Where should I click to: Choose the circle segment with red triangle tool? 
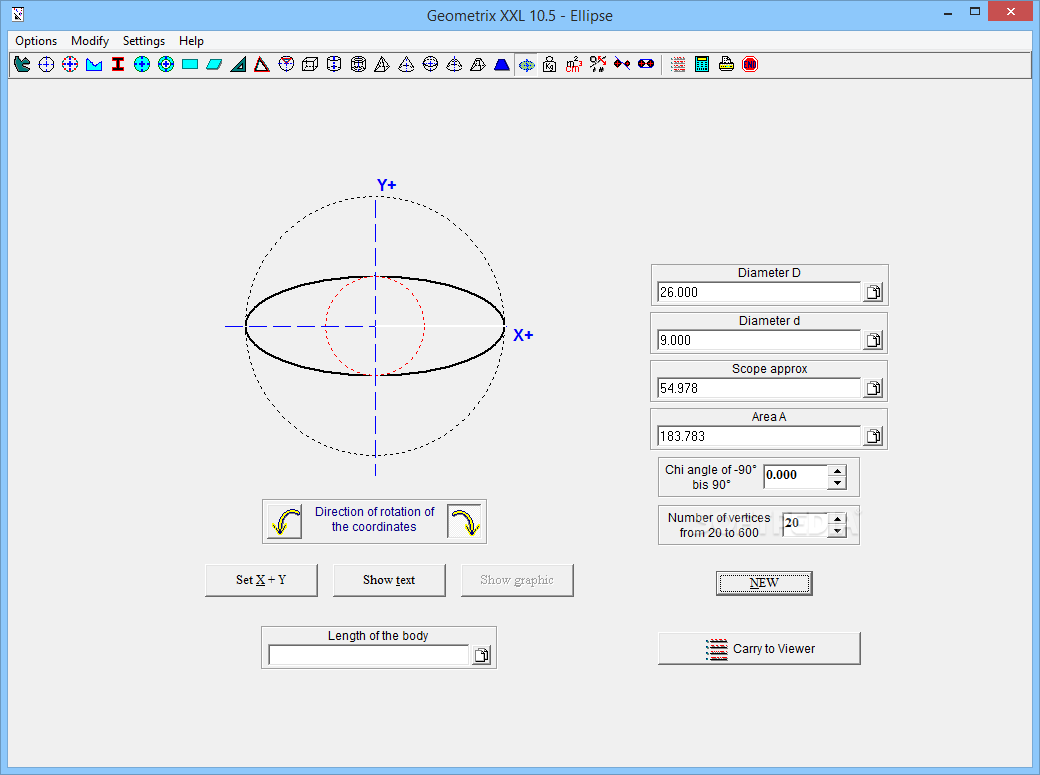(286, 64)
